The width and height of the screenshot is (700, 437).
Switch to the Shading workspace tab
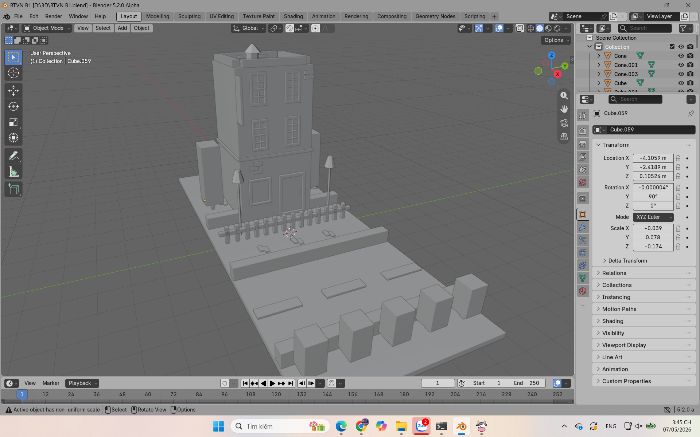pyautogui.click(x=293, y=16)
